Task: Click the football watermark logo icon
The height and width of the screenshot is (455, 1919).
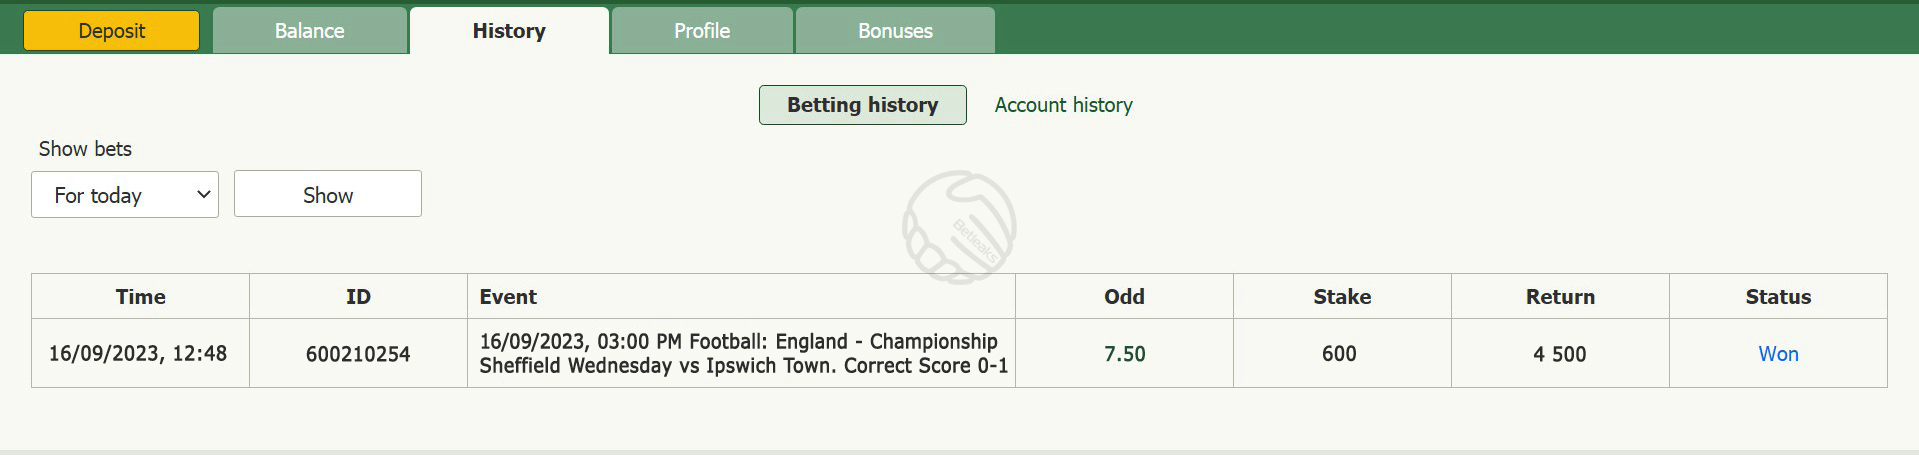Action: [x=959, y=227]
